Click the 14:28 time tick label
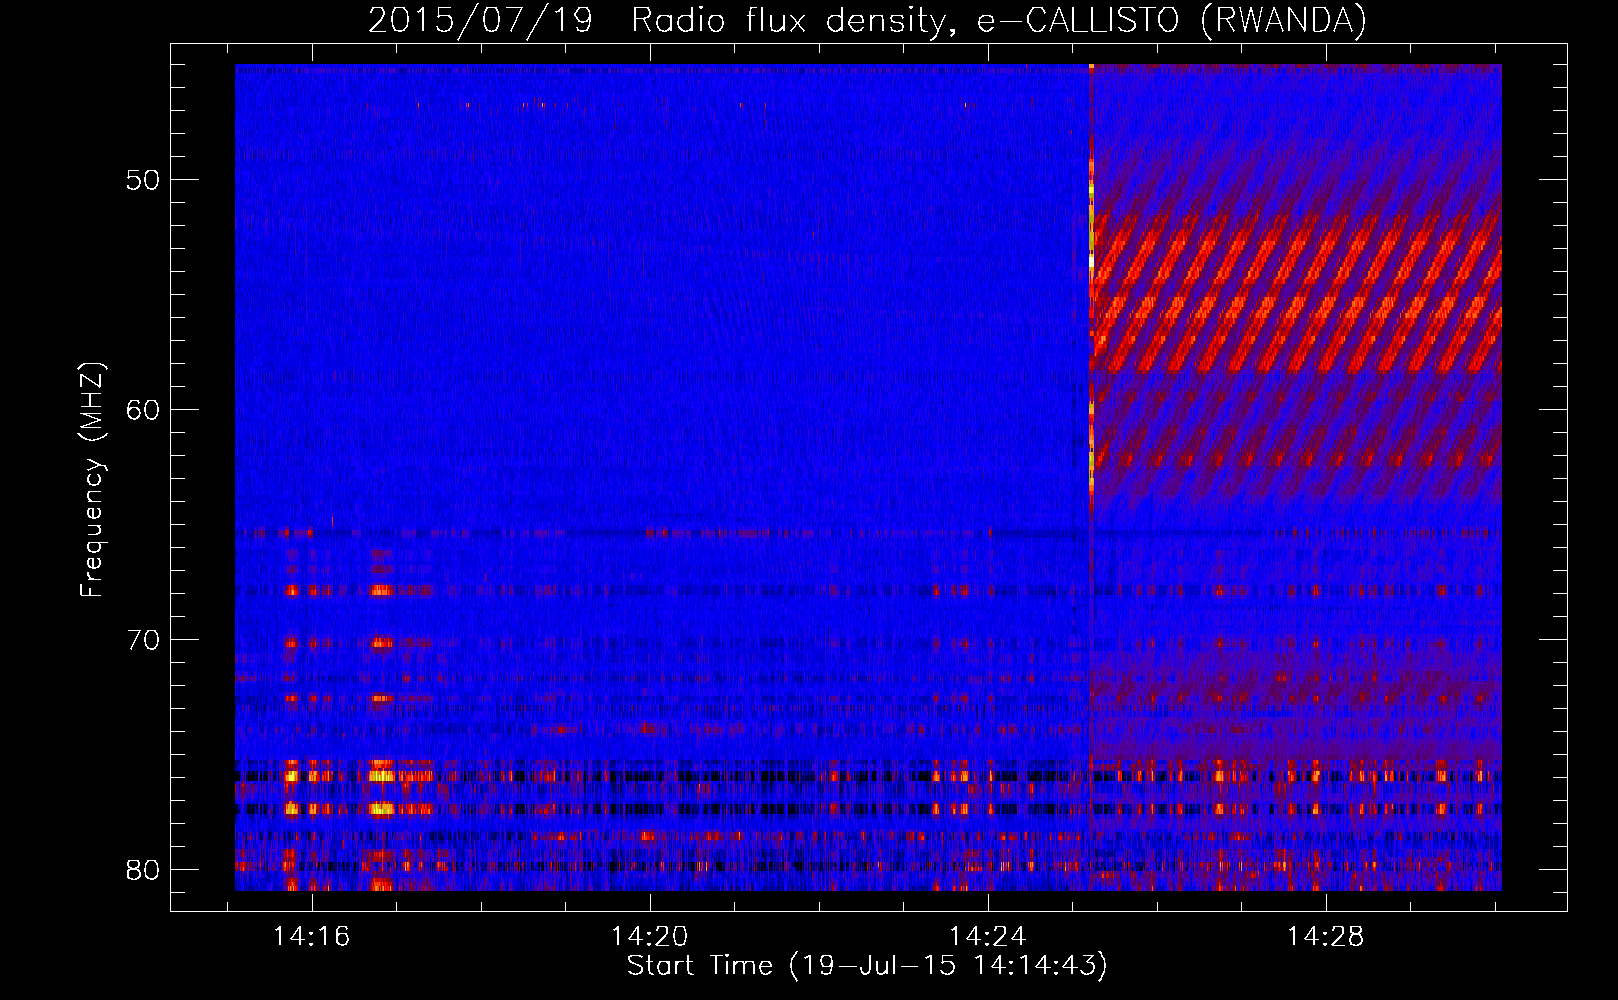This screenshot has height=1000, width=1618. [x=1326, y=937]
